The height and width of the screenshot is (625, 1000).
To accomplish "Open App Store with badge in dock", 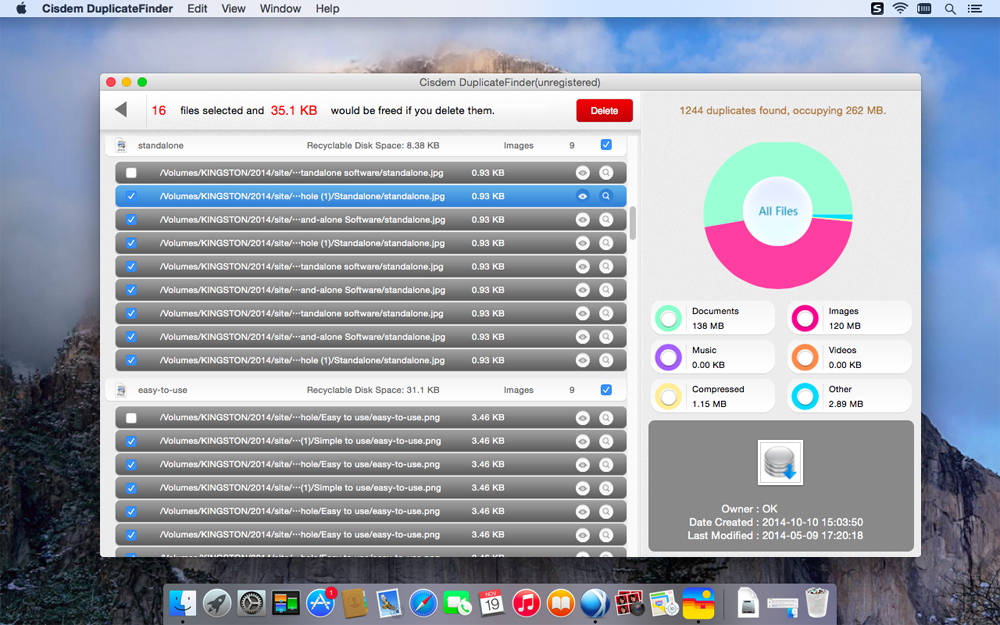I will click(320, 602).
